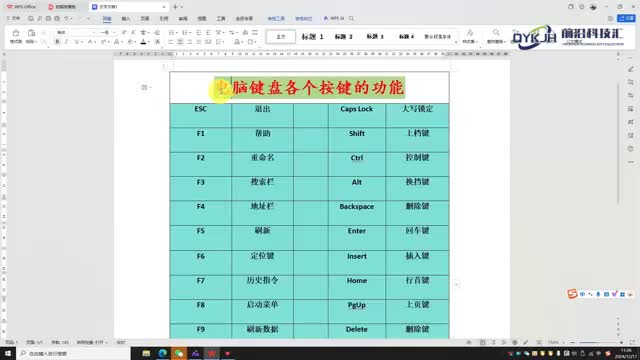Apply the 正文 body text style
This screenshot has width=640, height=360.
[x=281, y=37]
